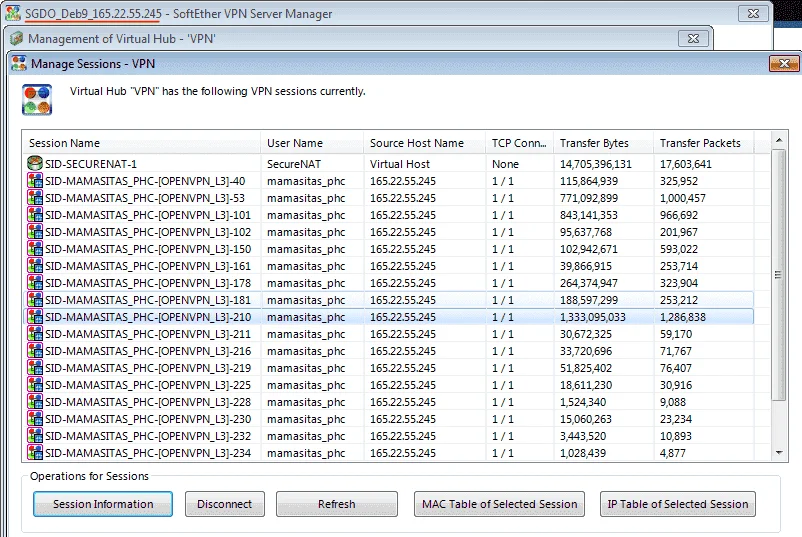
Task: Refresh the session list
Action: (337, 504)
